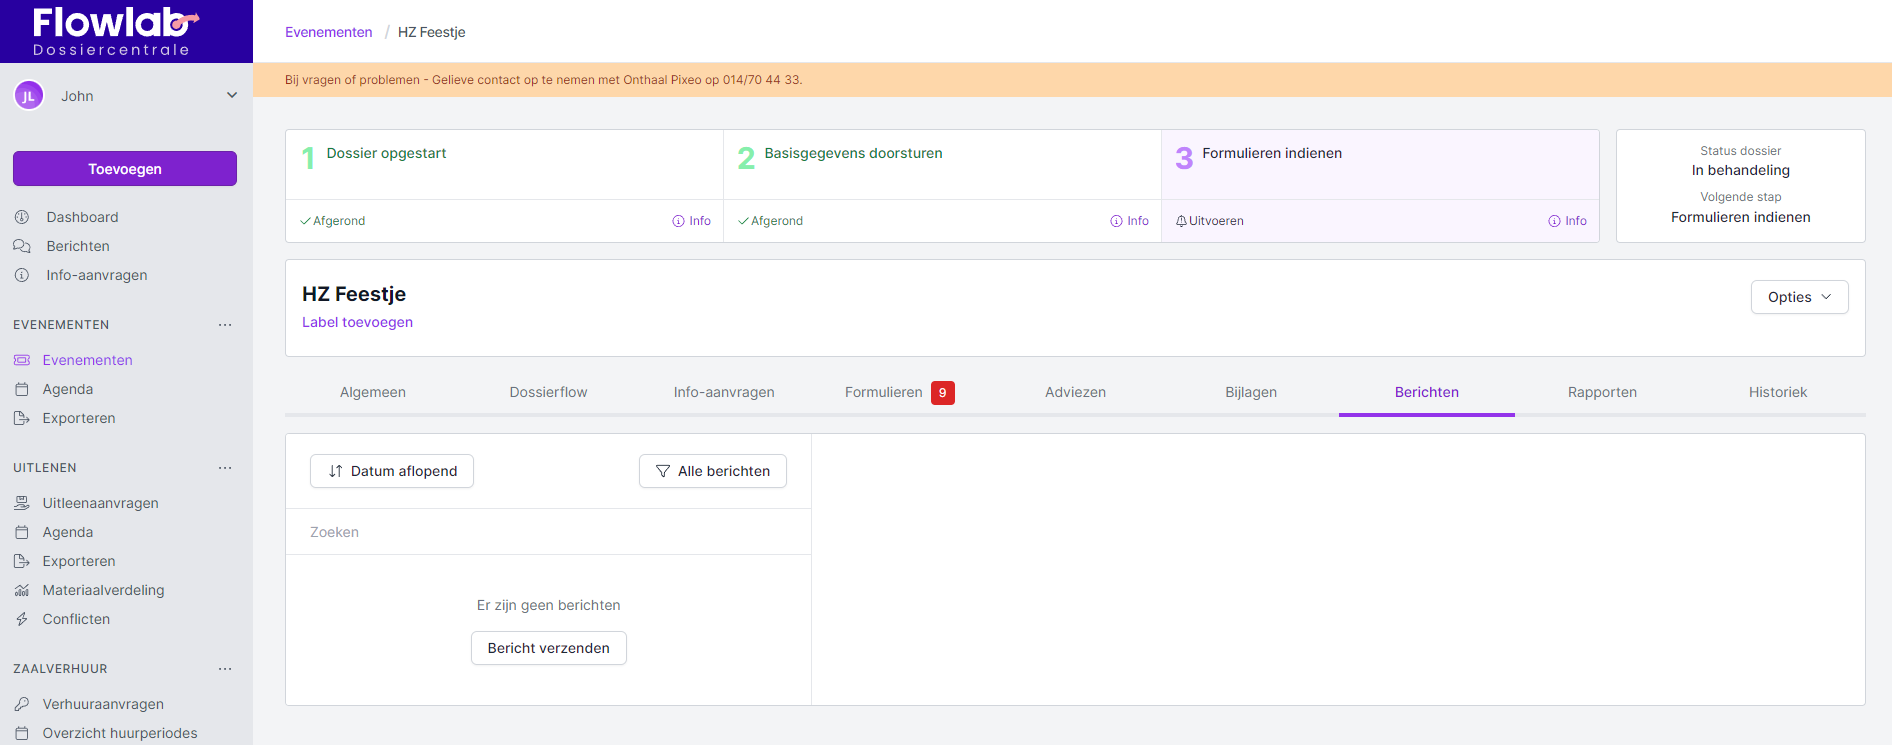
Task: Click the Uitleenaanvragen sidebar icon
Action: click(22, 504)
